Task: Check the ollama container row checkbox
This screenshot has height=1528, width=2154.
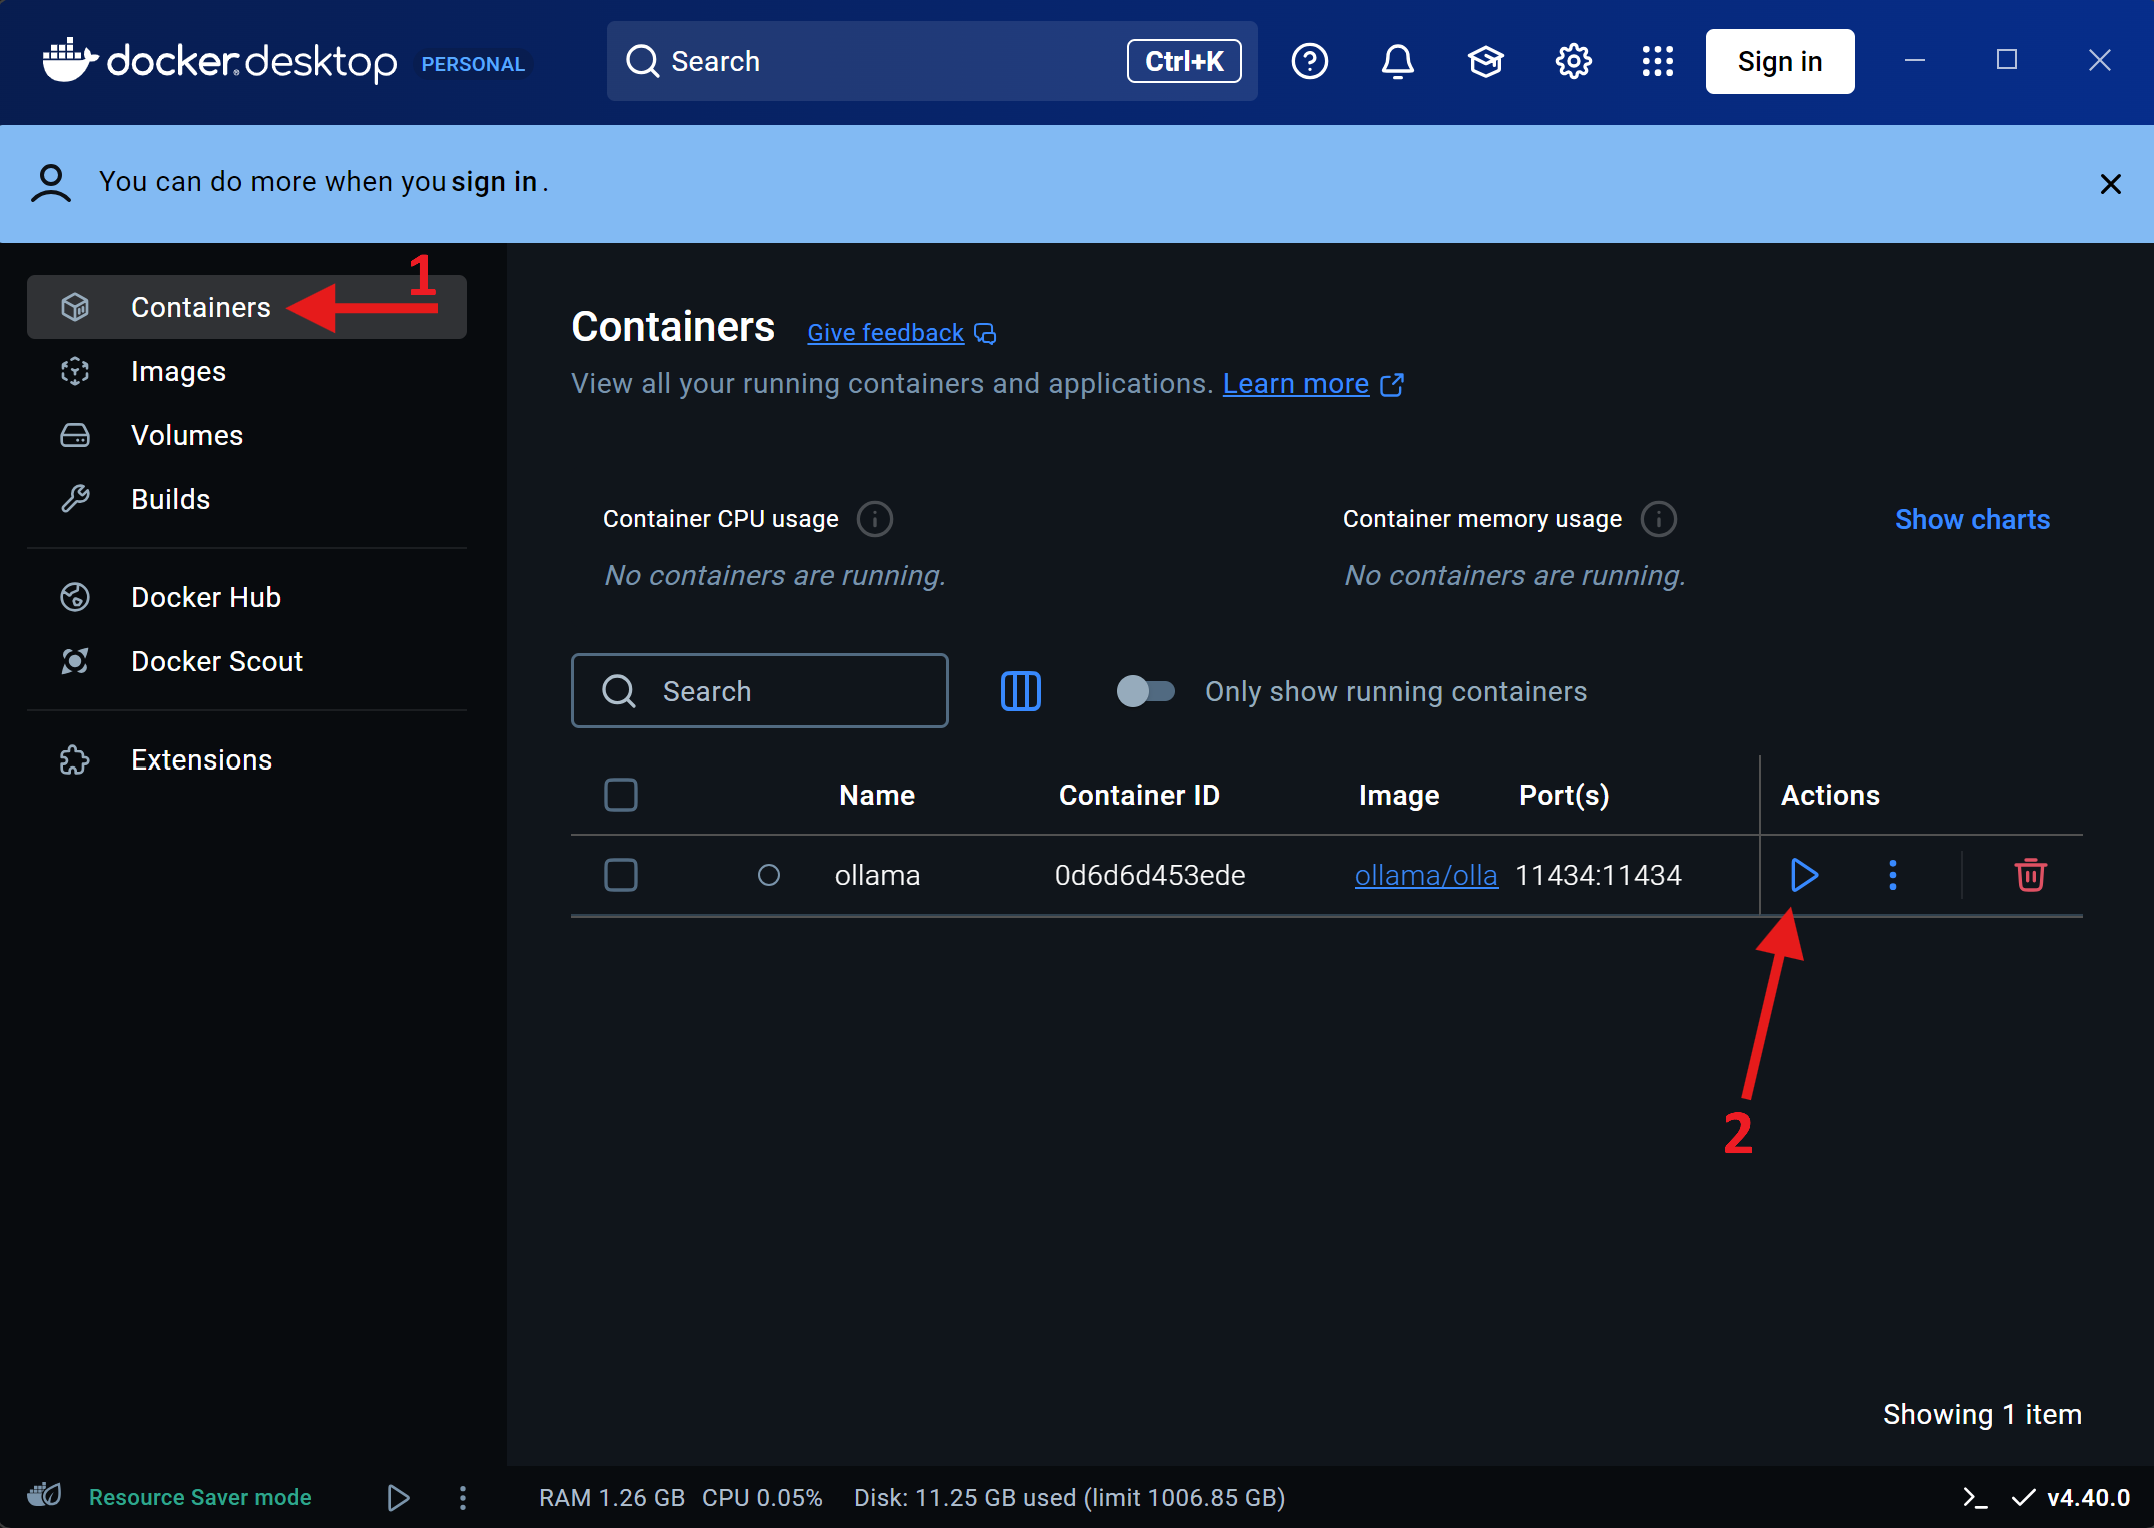Action: point(621,875)
